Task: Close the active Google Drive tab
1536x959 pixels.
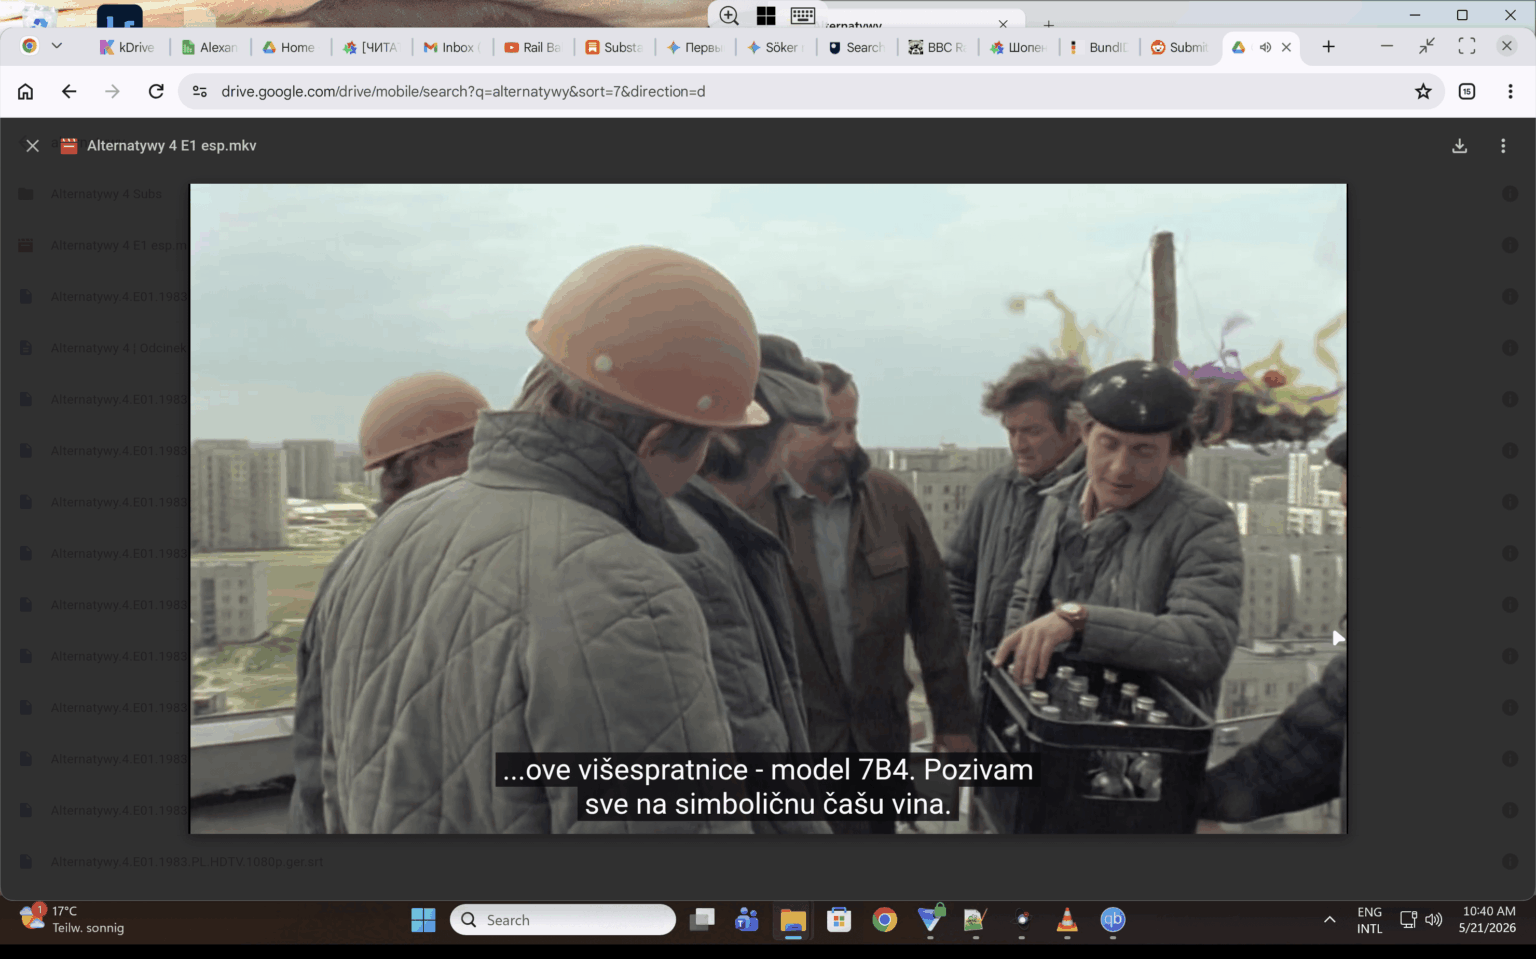Action: click(1287, 47)
